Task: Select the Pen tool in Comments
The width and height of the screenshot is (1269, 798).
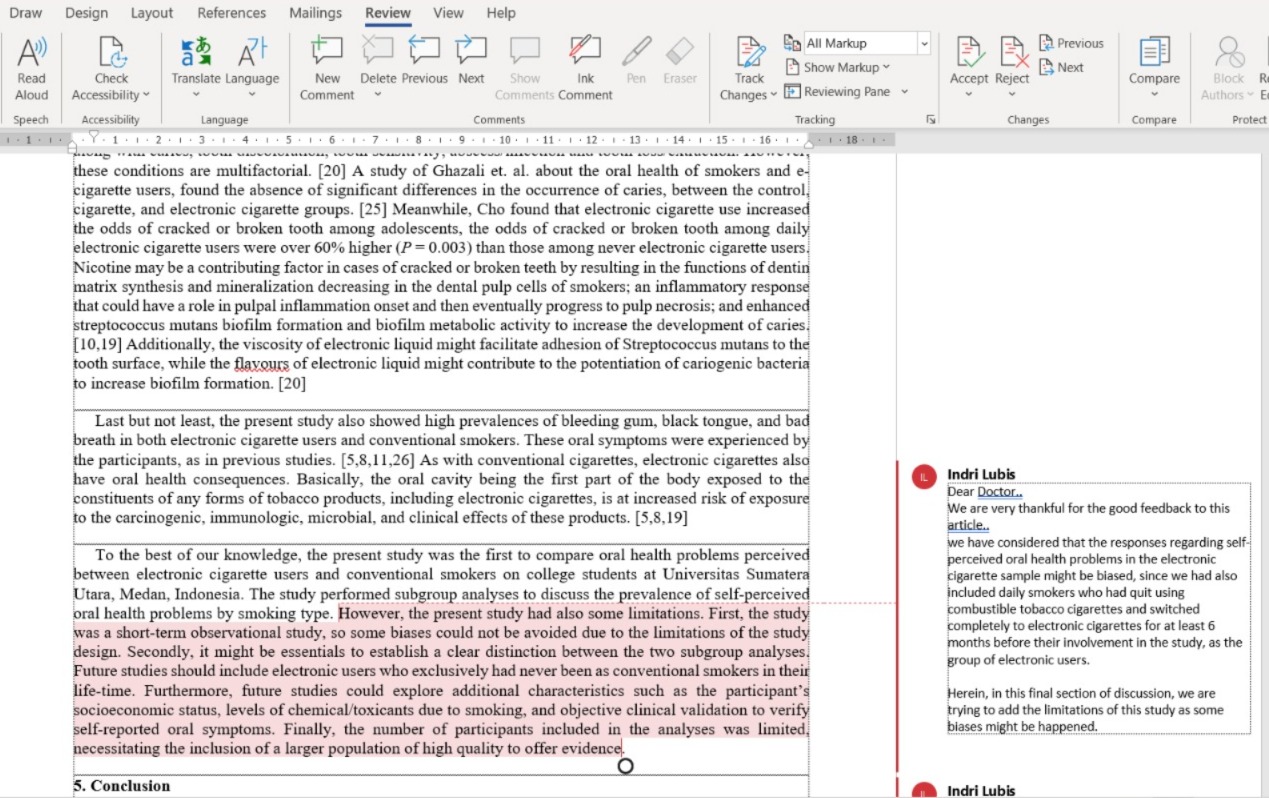Action: [636, 60]
